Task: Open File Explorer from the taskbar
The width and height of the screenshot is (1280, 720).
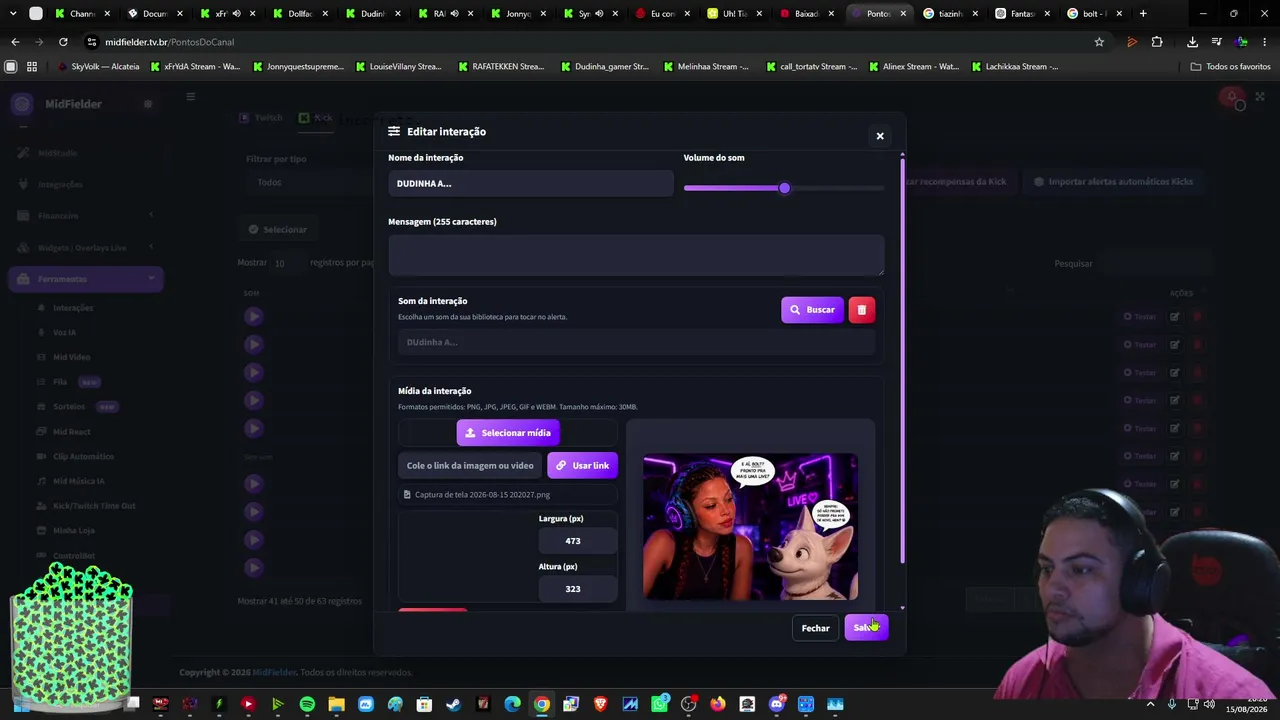Action: point(336,704)
